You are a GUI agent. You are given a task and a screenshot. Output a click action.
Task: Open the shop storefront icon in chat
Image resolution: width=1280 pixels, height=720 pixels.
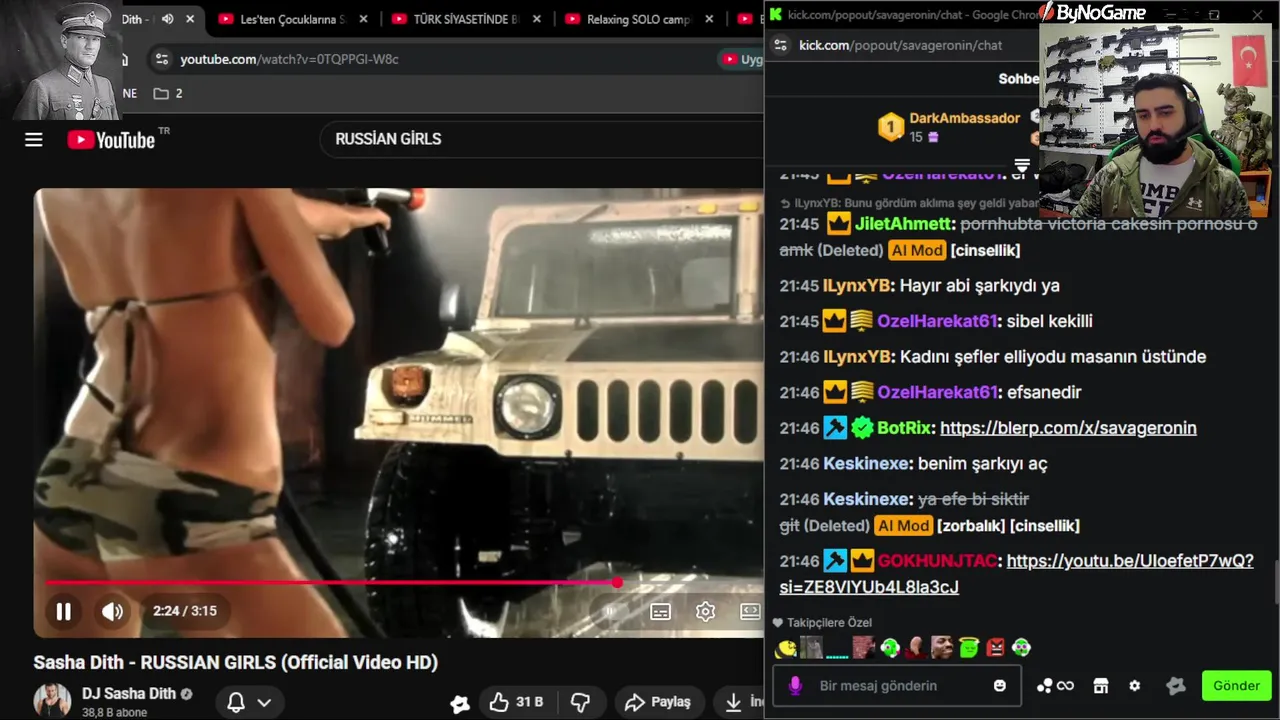[x=1101, y=686]
